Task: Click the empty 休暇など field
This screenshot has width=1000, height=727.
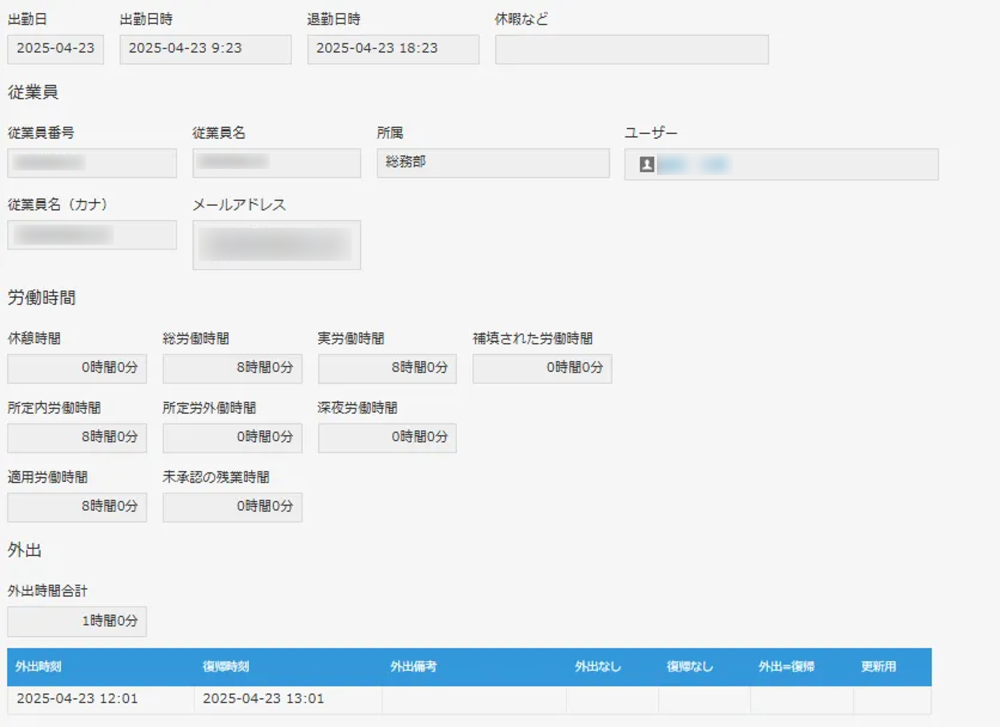Action: click(x=632, y=49)
